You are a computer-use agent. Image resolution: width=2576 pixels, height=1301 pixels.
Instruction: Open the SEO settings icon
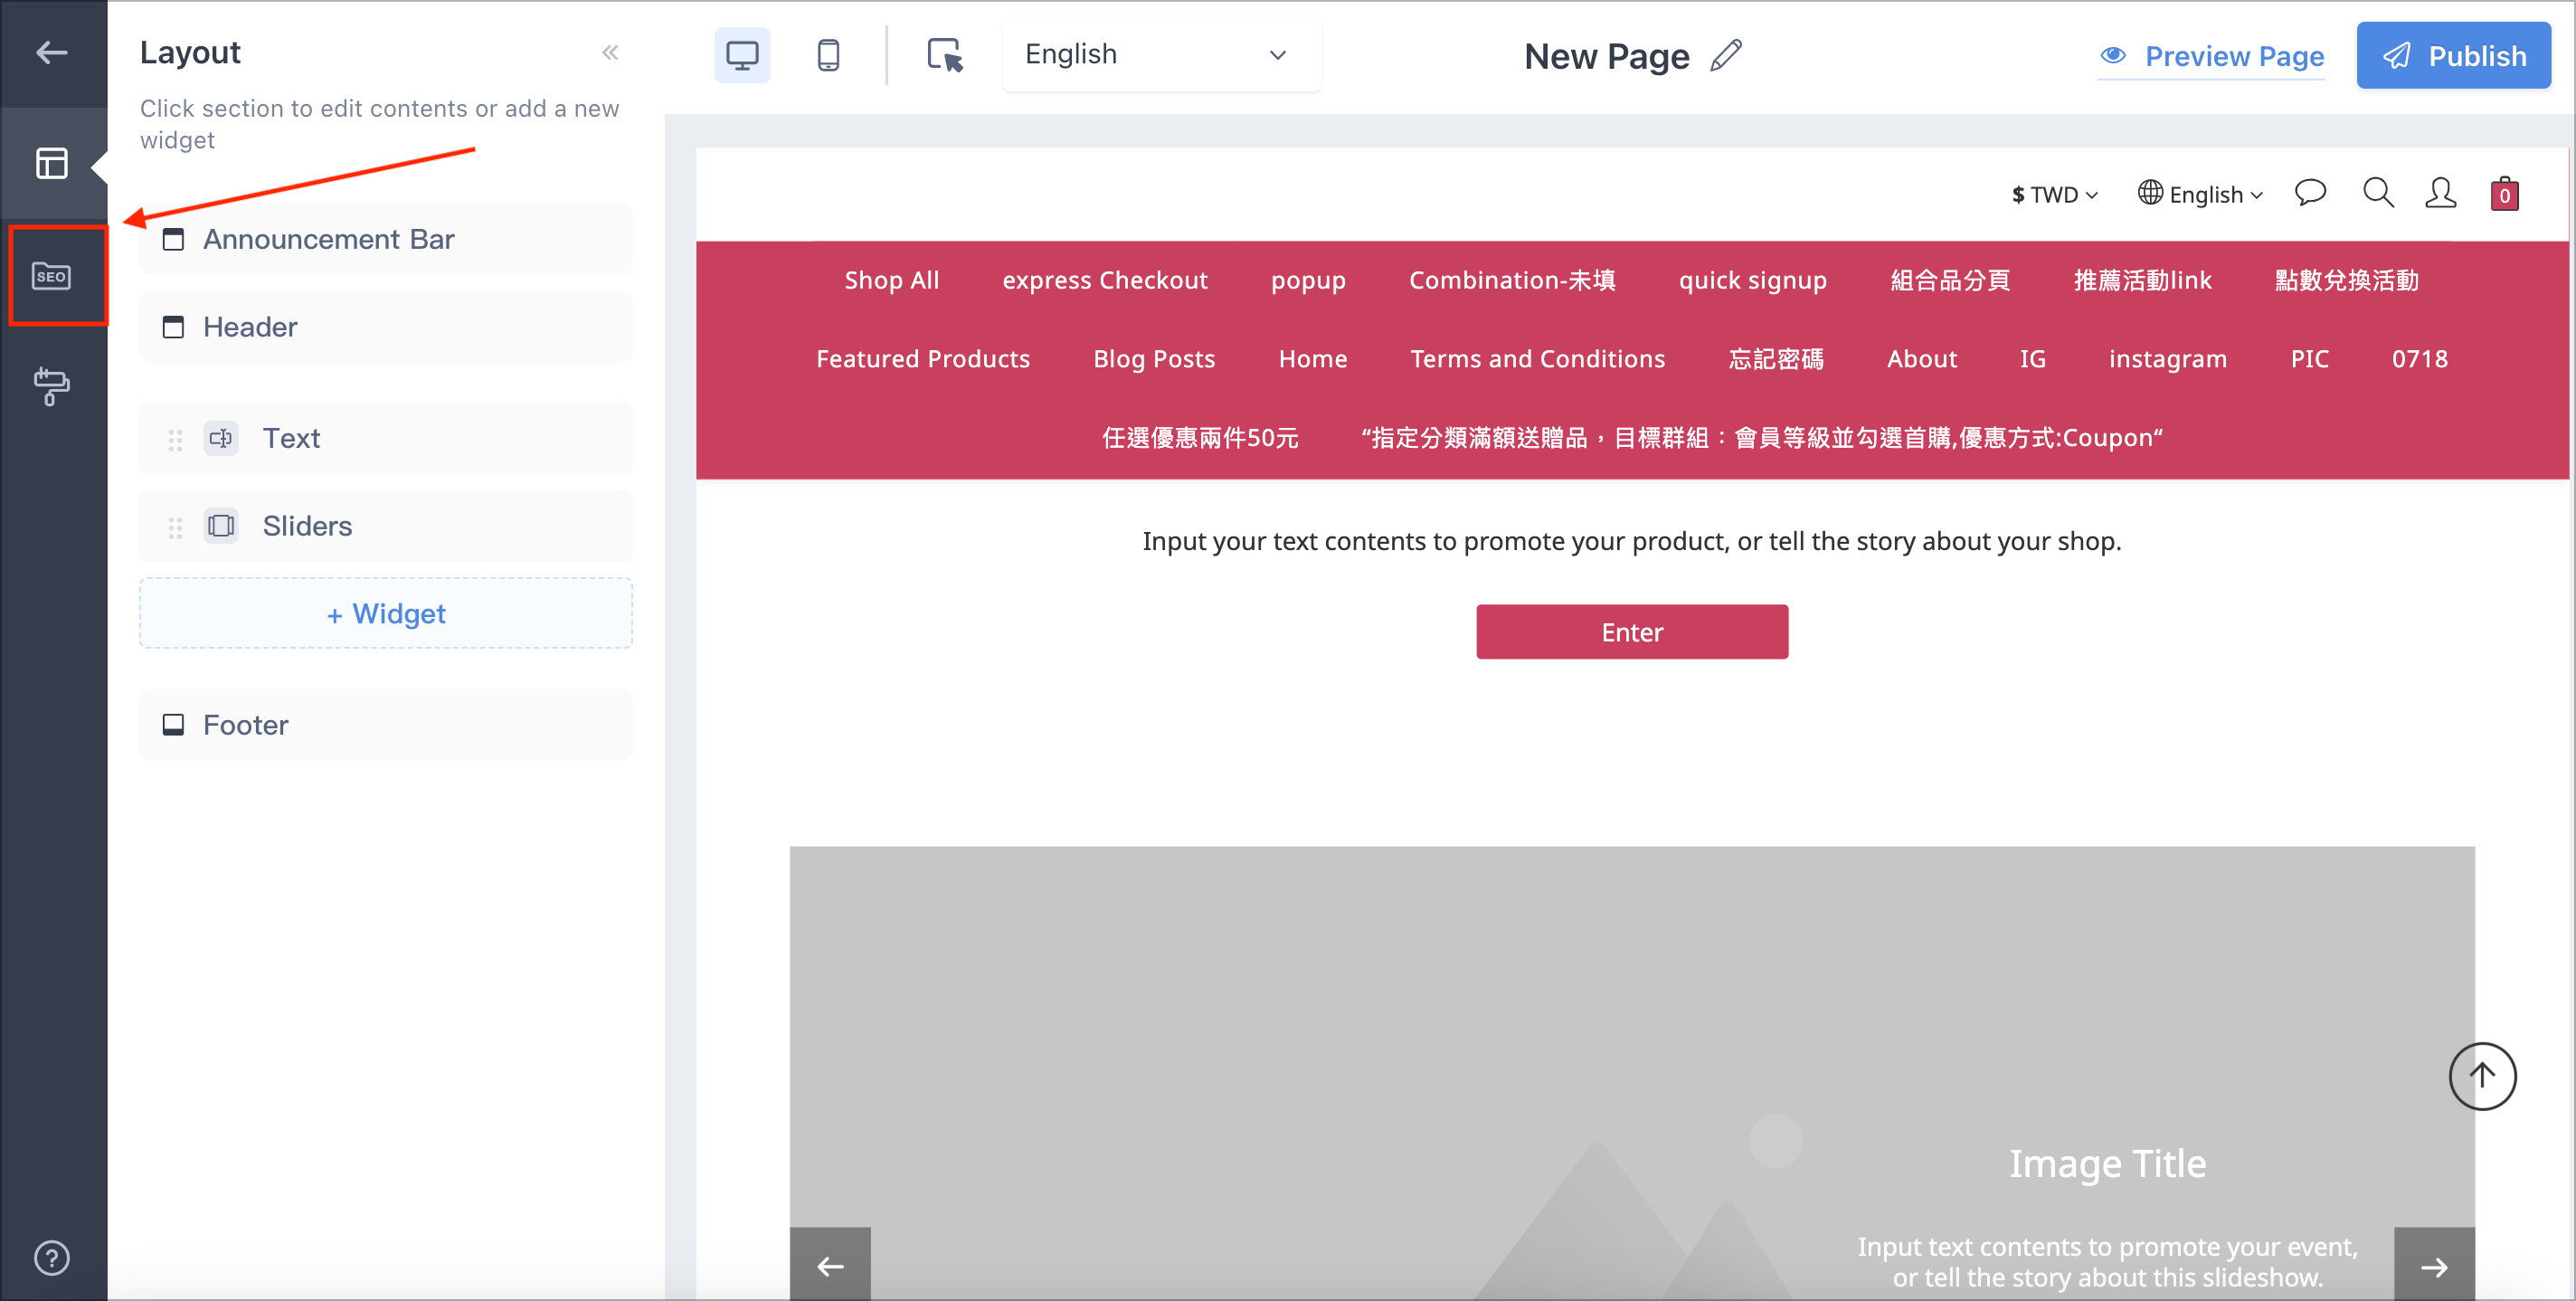[52, 276]
